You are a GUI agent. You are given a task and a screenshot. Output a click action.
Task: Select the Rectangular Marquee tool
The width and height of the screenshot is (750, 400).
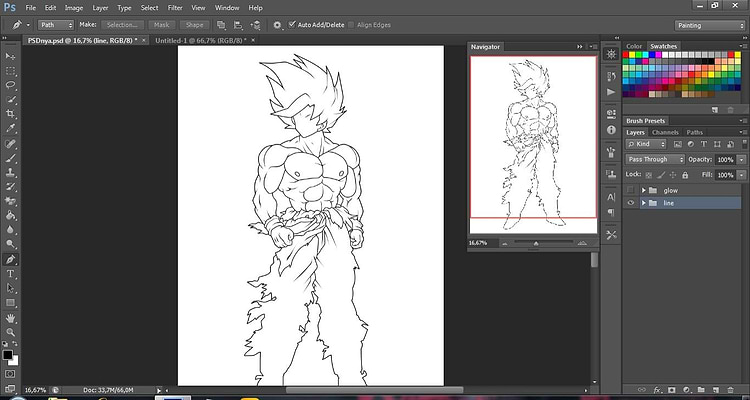click(x=10, y=71)
